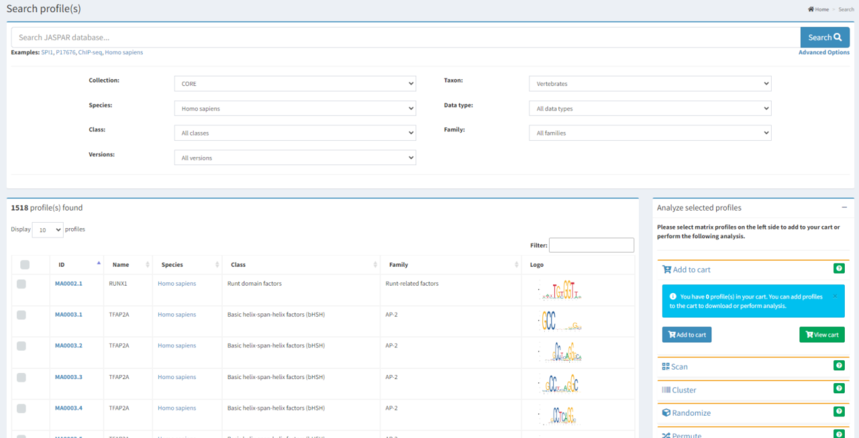Click the Homo sapiens example link
Viewport: 859px width, 438px height.
pos(124,53)
